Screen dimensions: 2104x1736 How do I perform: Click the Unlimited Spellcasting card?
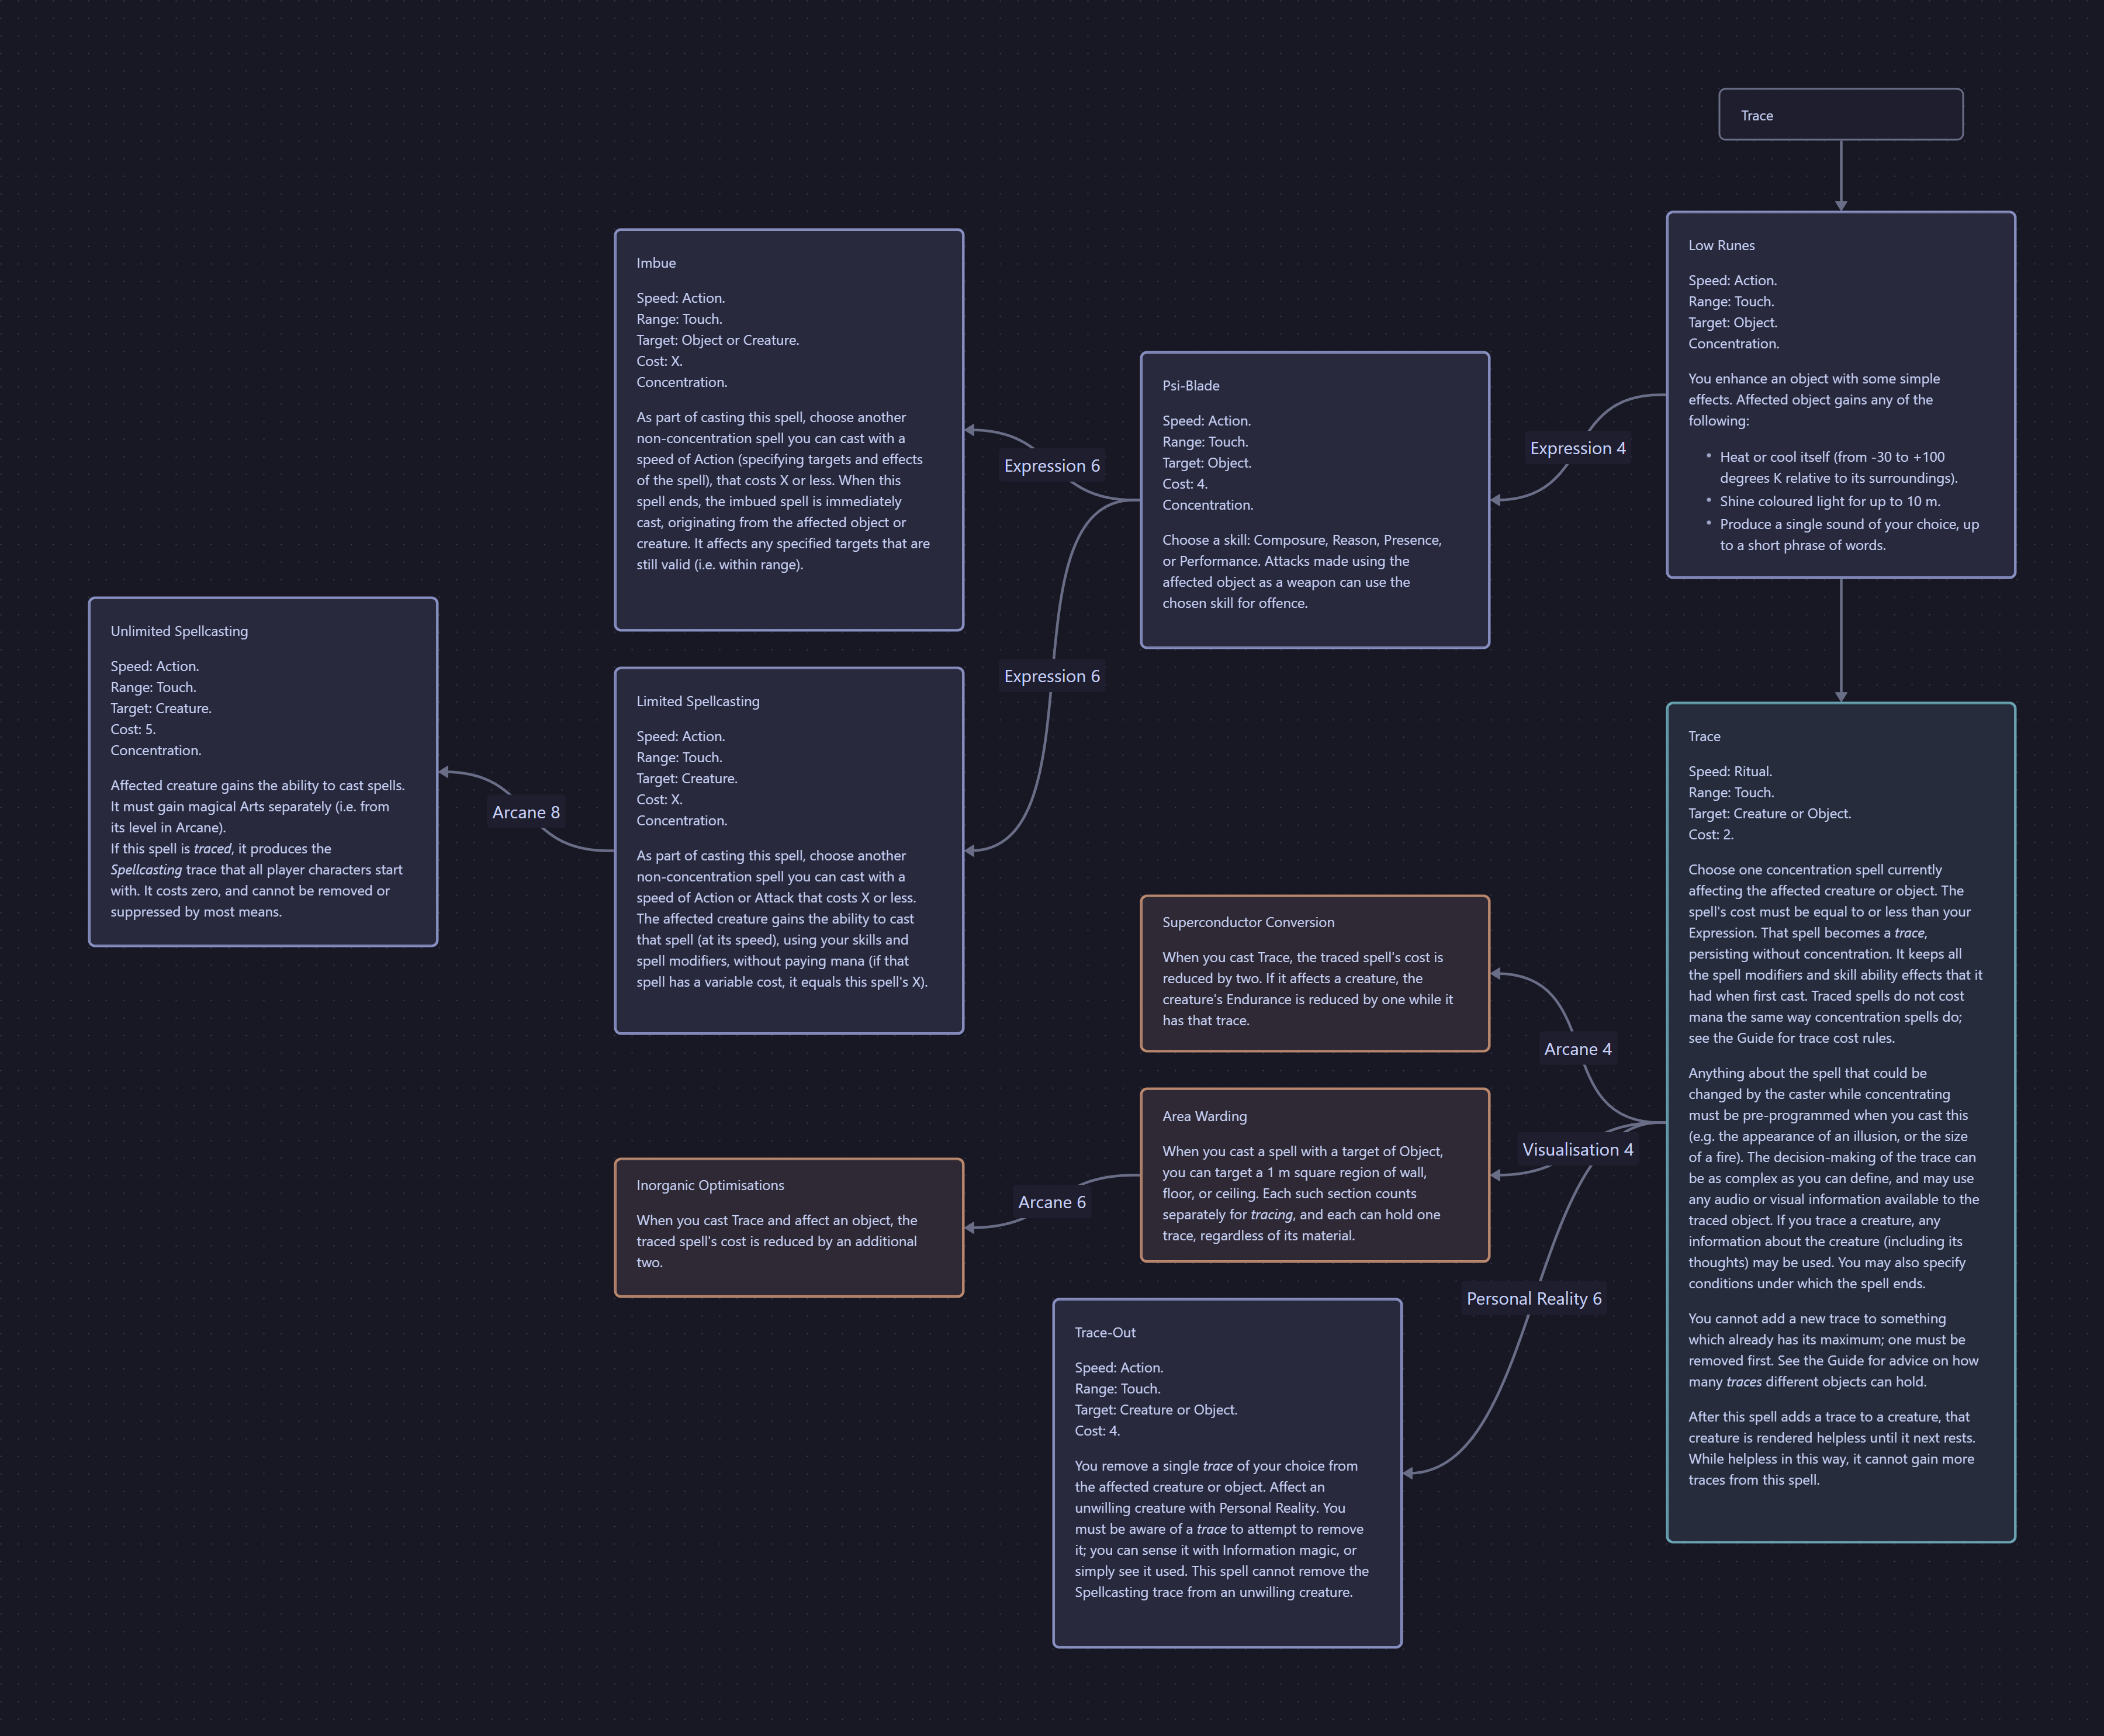coord(262,771)
